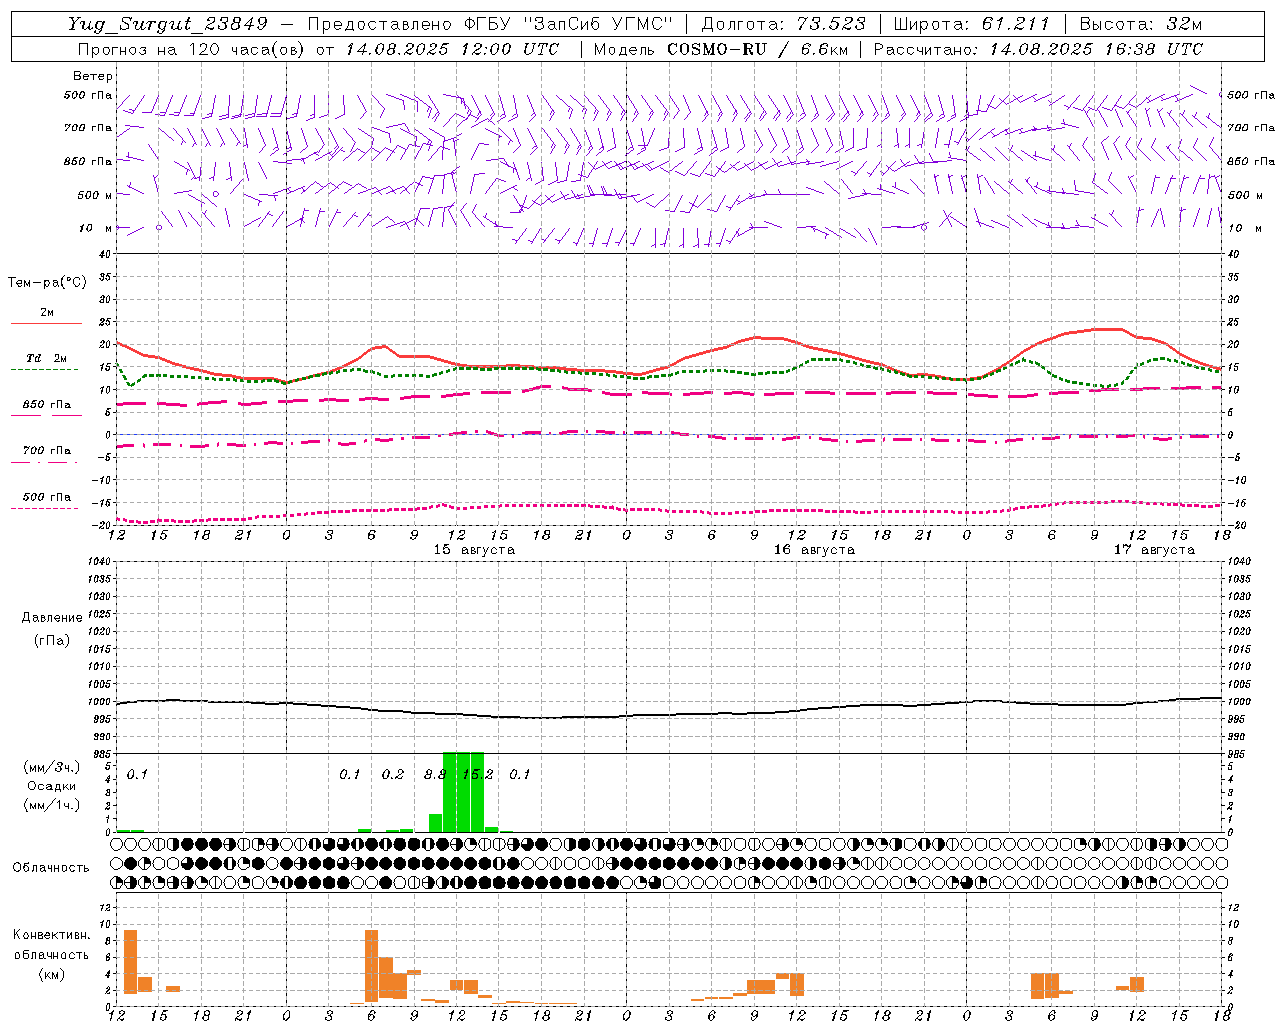Click the station title Yug_Surgut_23849

click(x=168, y=24)
